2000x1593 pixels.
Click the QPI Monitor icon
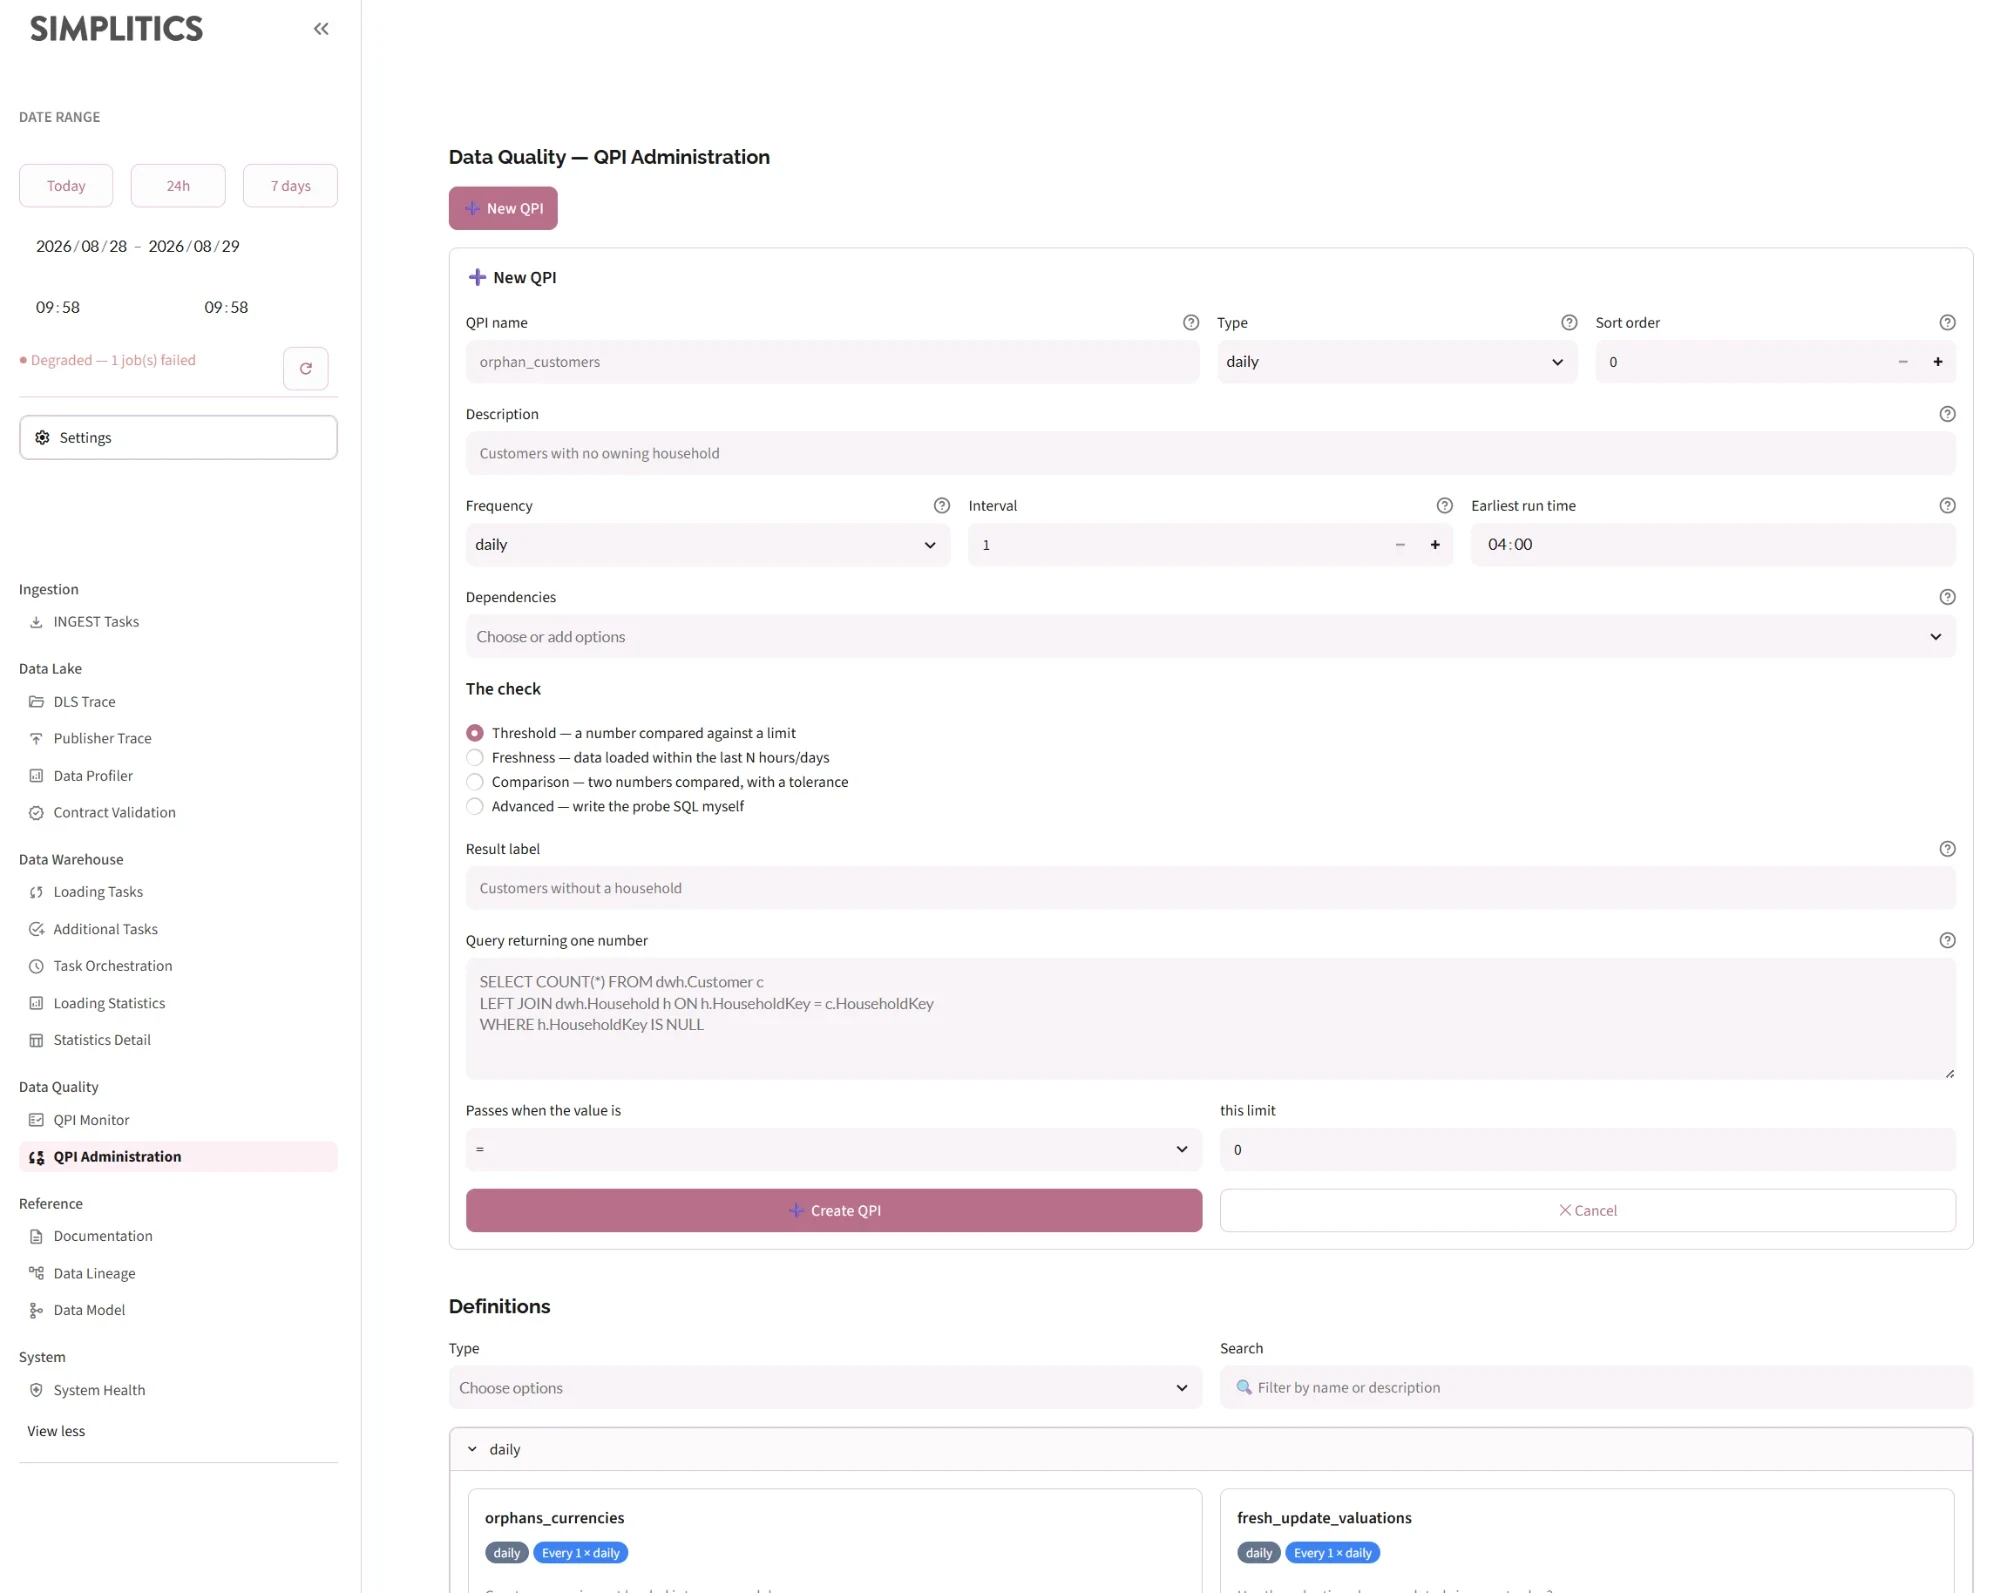tap(36, 1120)
